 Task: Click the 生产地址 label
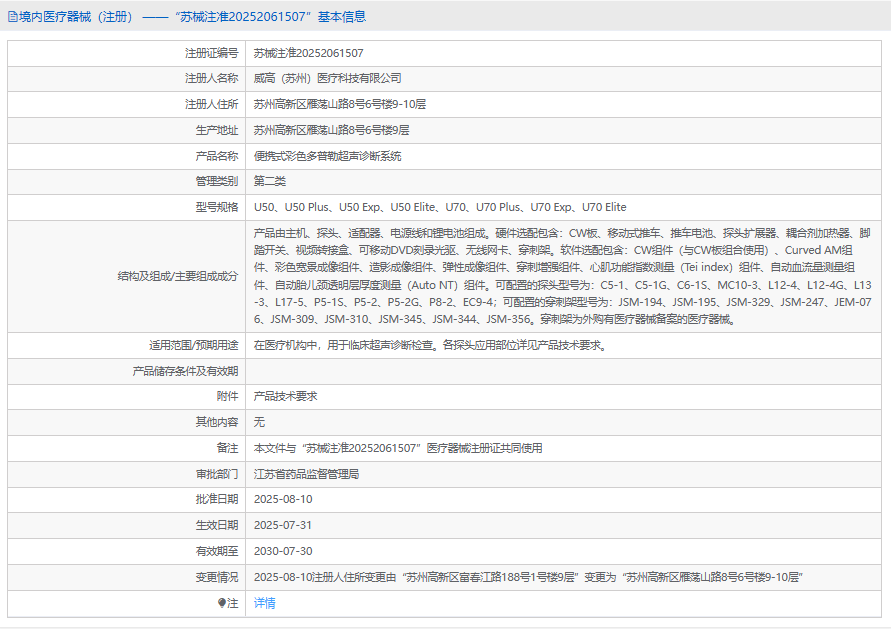click(217, 130)
